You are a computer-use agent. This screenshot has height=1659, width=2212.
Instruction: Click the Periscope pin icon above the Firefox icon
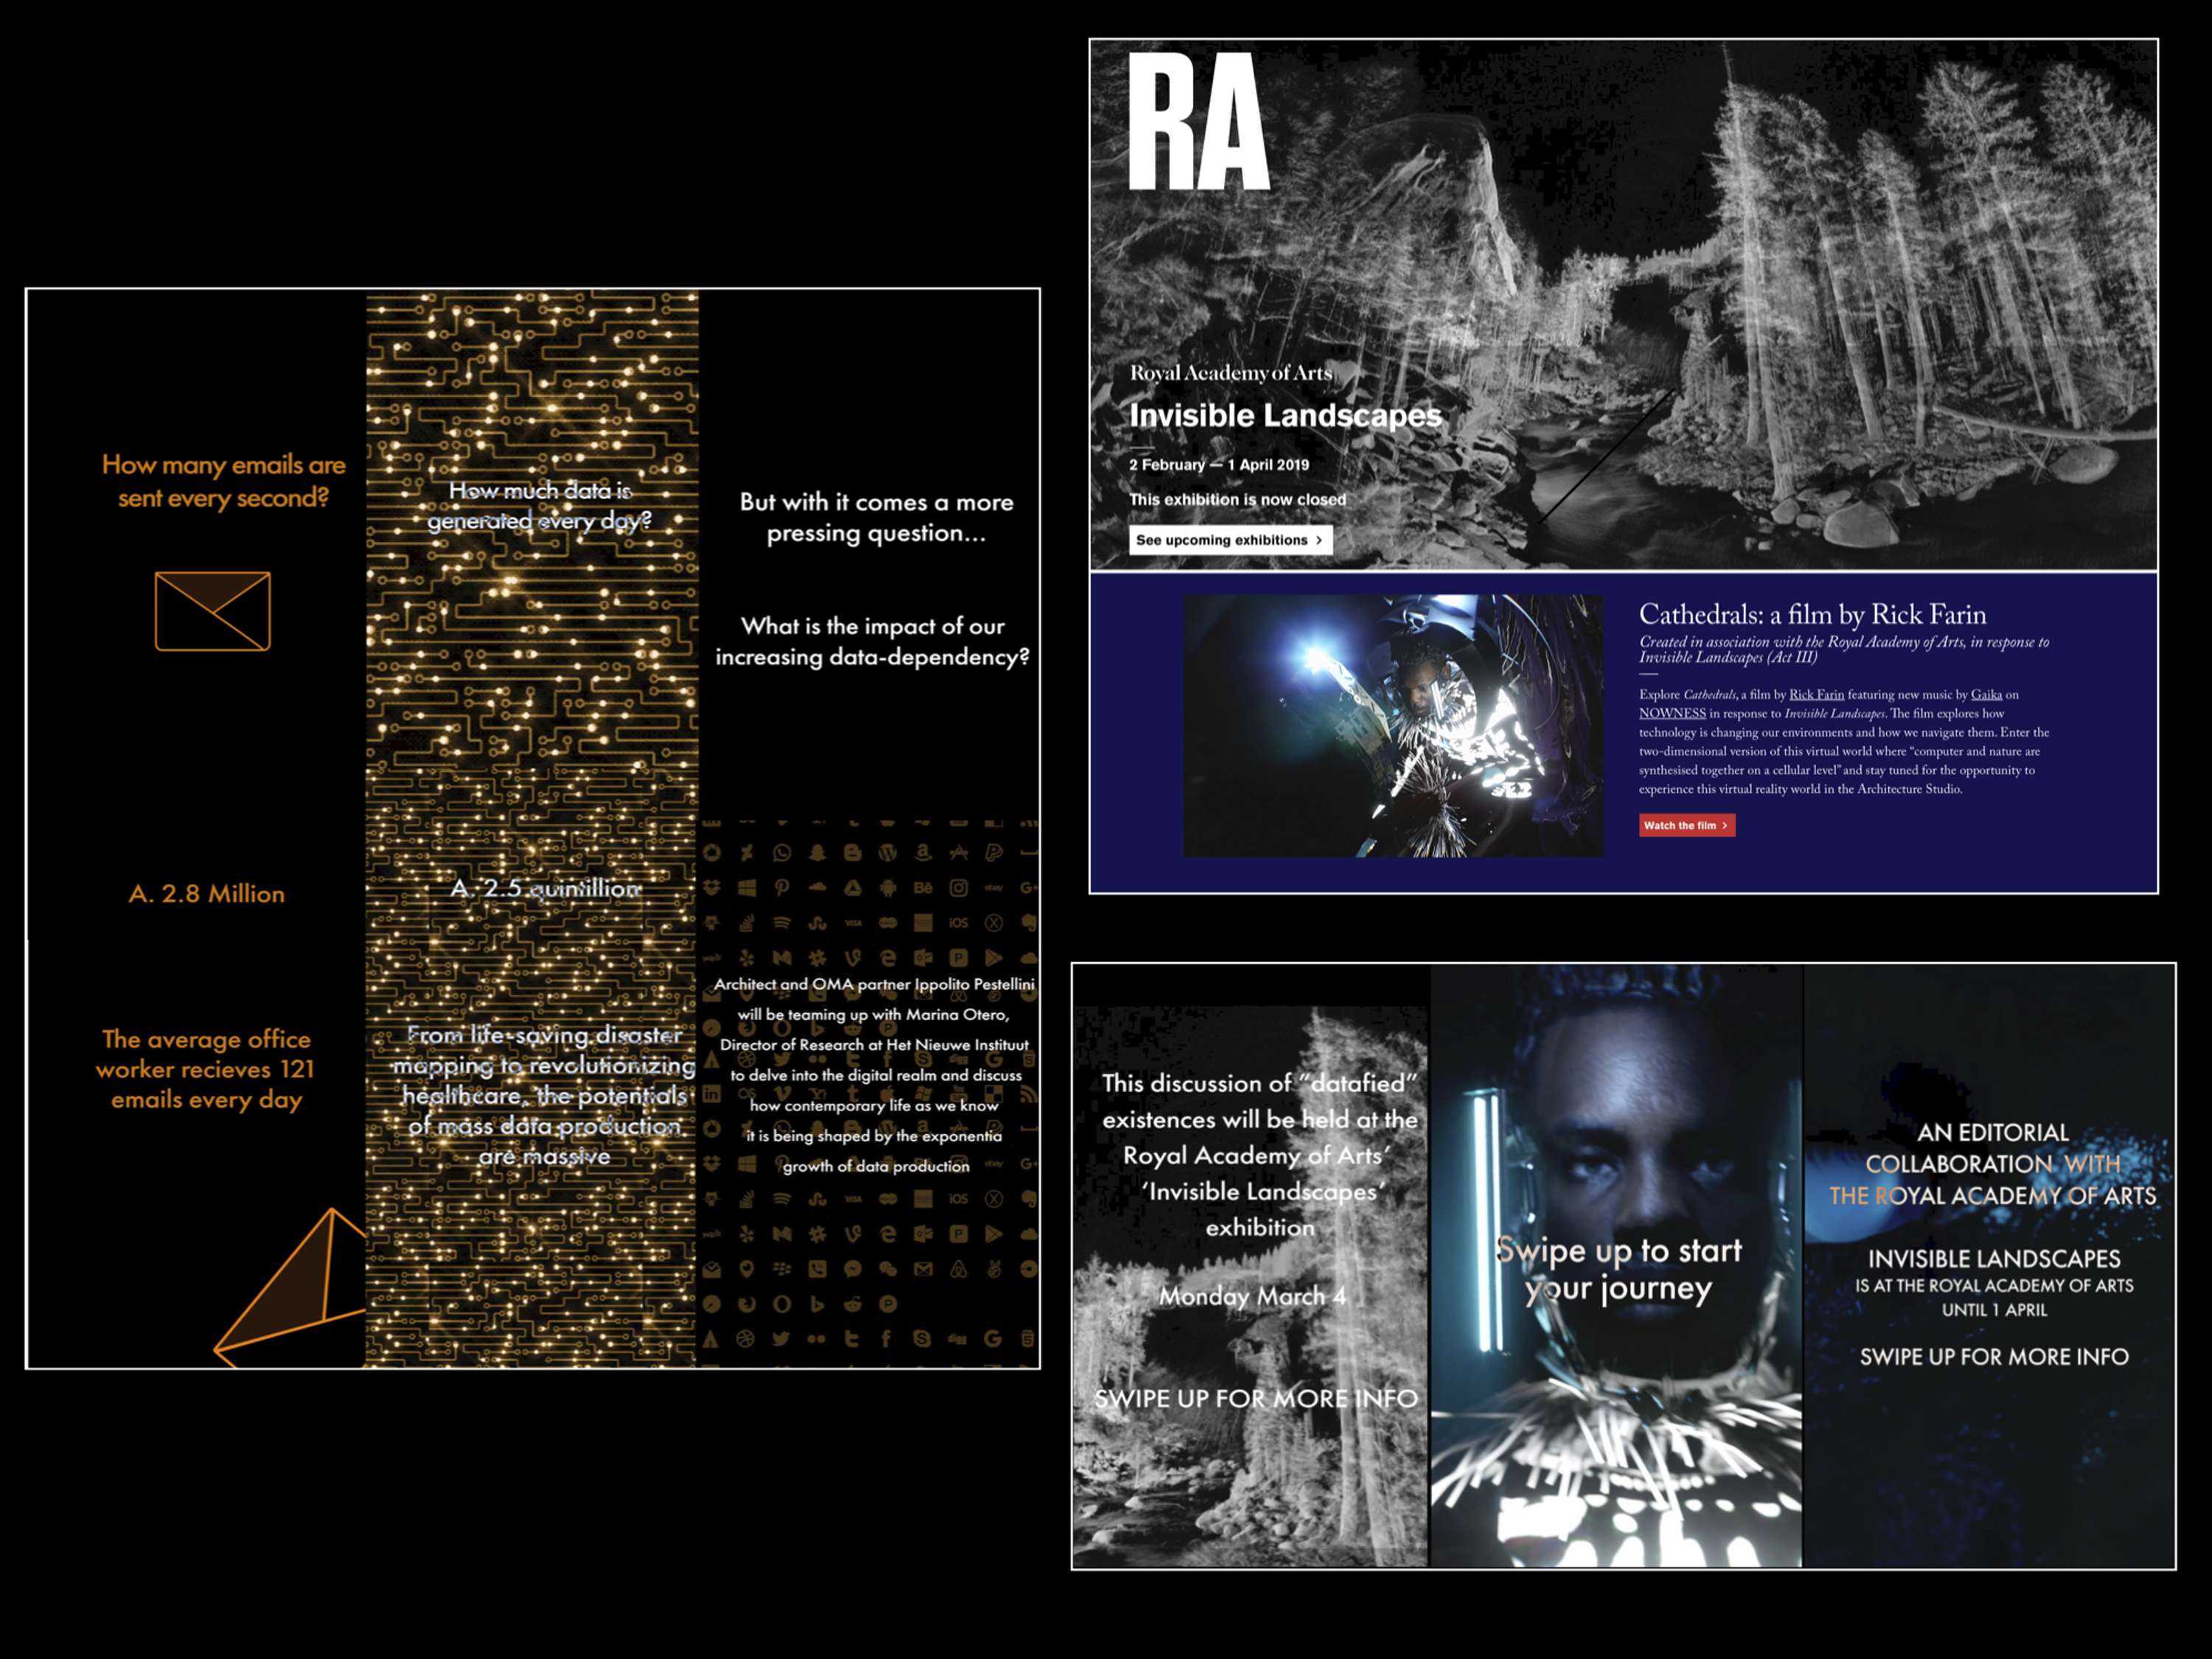coord(747,1269)
